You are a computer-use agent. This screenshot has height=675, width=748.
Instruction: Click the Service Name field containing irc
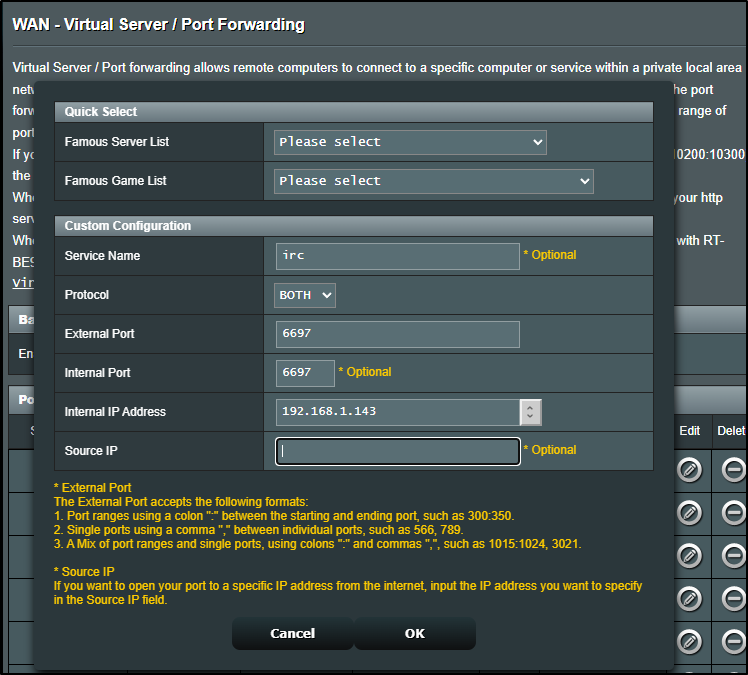(397, 256)
